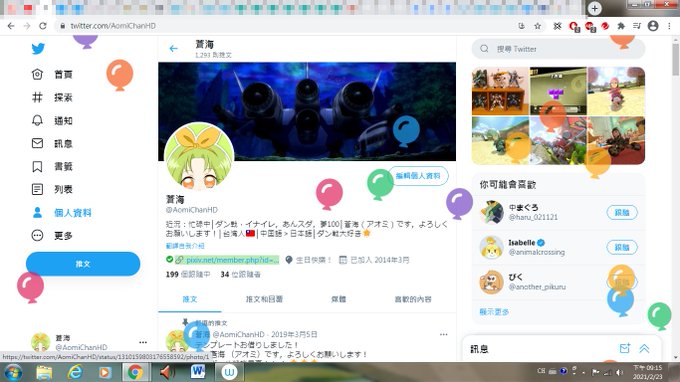680x382 pixels.
Task: Switch to Chrome in the taskbar
Action: (x=135, y=372)
